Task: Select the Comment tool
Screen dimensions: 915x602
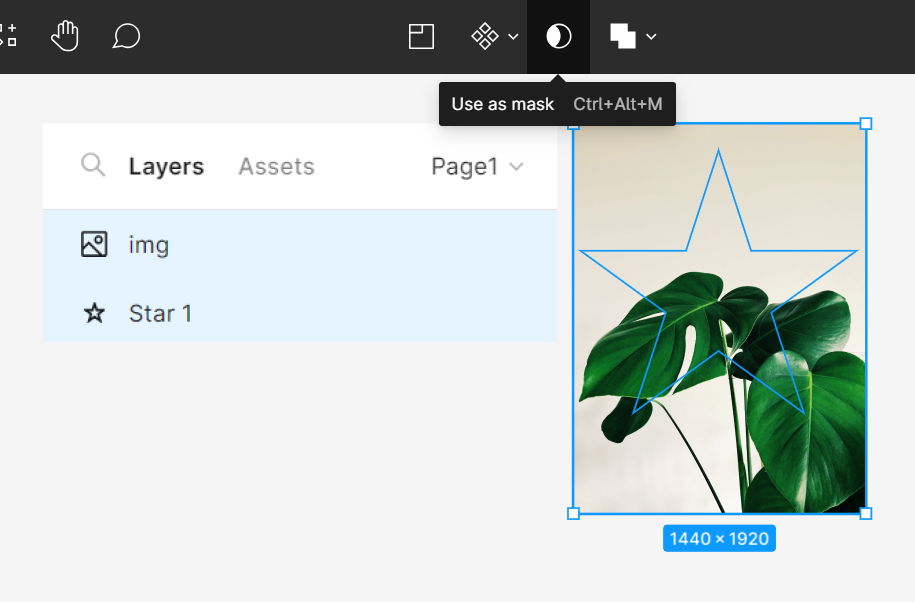Action: coord(126,36)
